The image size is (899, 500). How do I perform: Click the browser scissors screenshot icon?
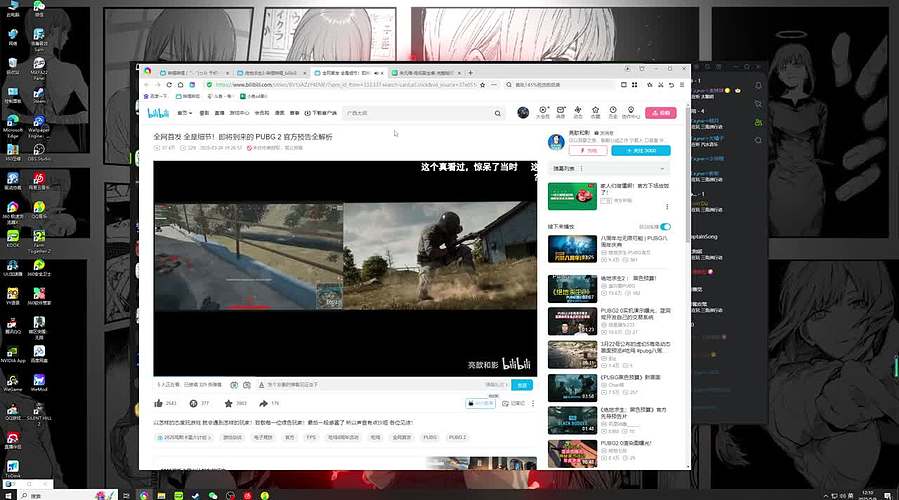660,85
